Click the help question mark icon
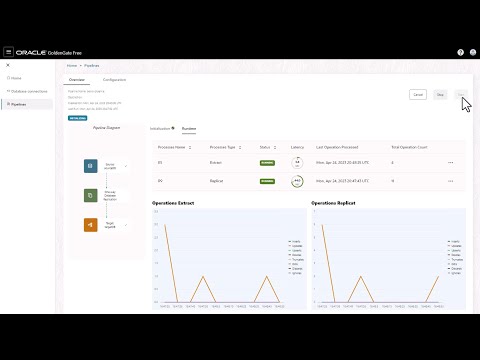The image size is (480, 360). point(460,52)
